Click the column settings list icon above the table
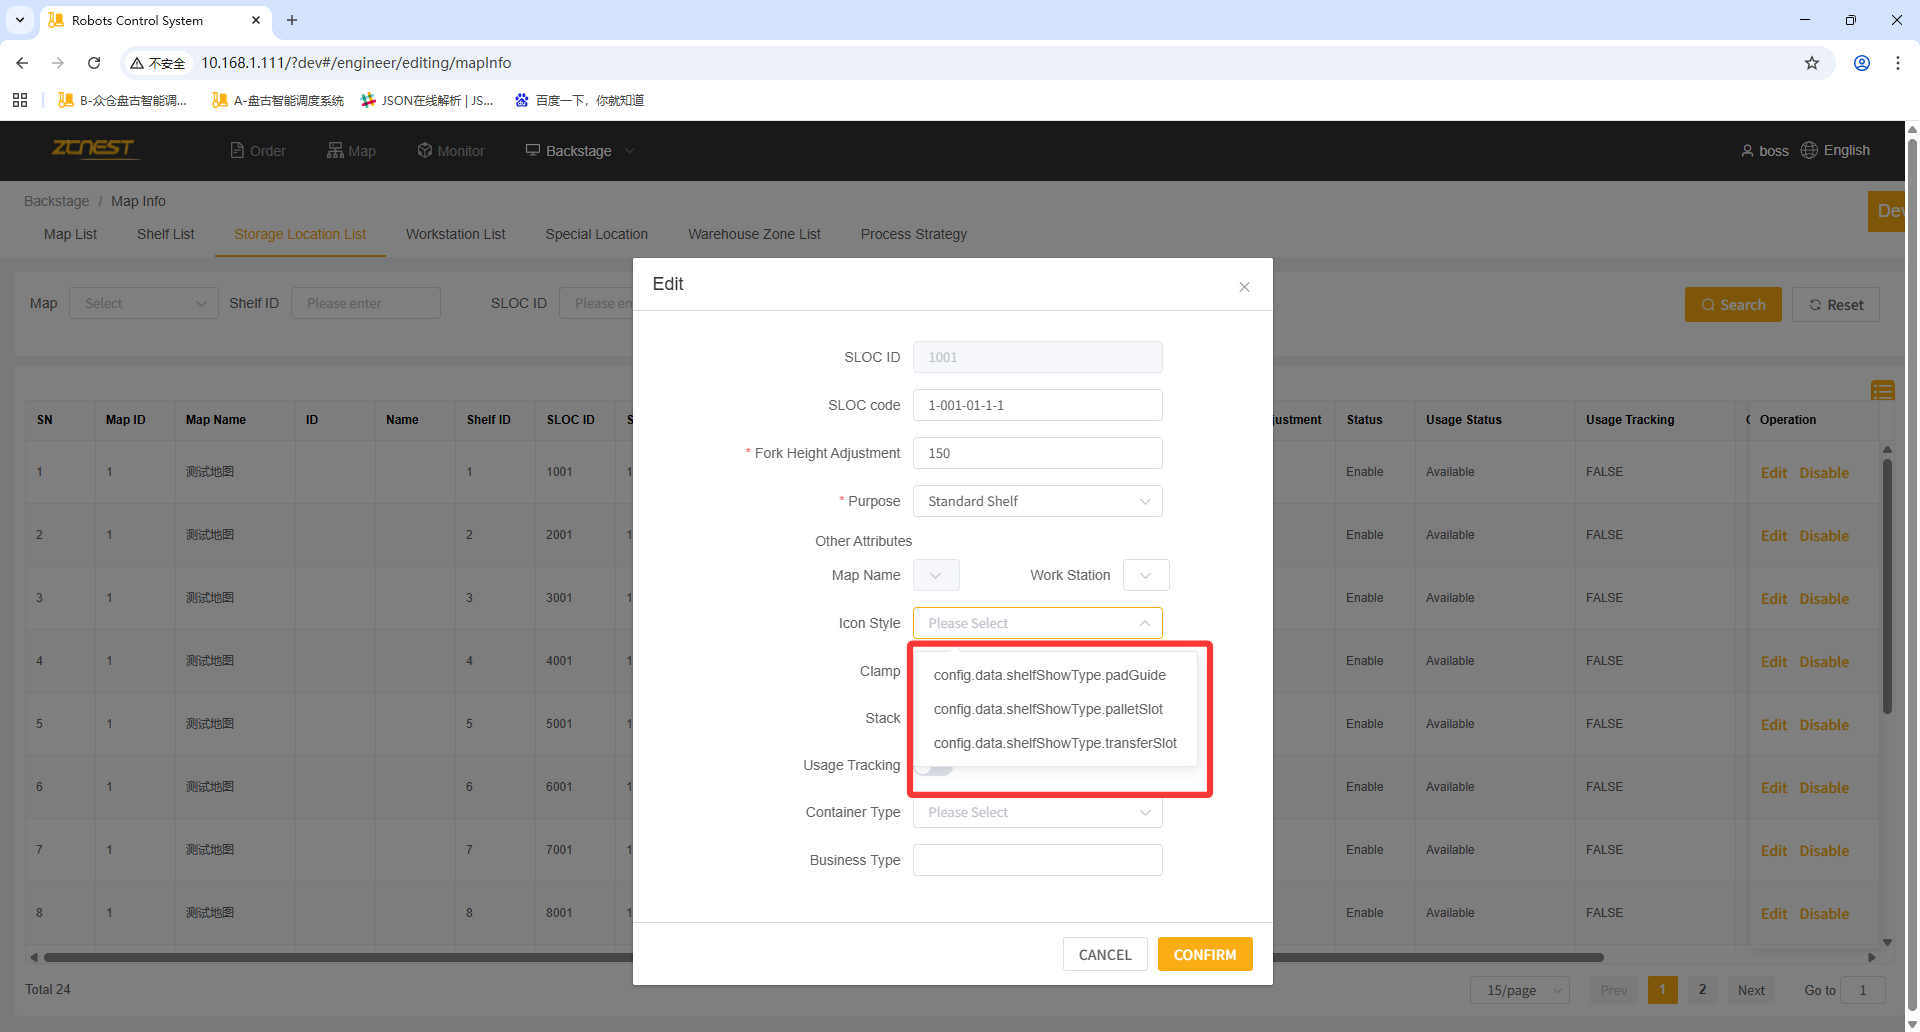Screen dimensions: 1920x1032 1882,390
